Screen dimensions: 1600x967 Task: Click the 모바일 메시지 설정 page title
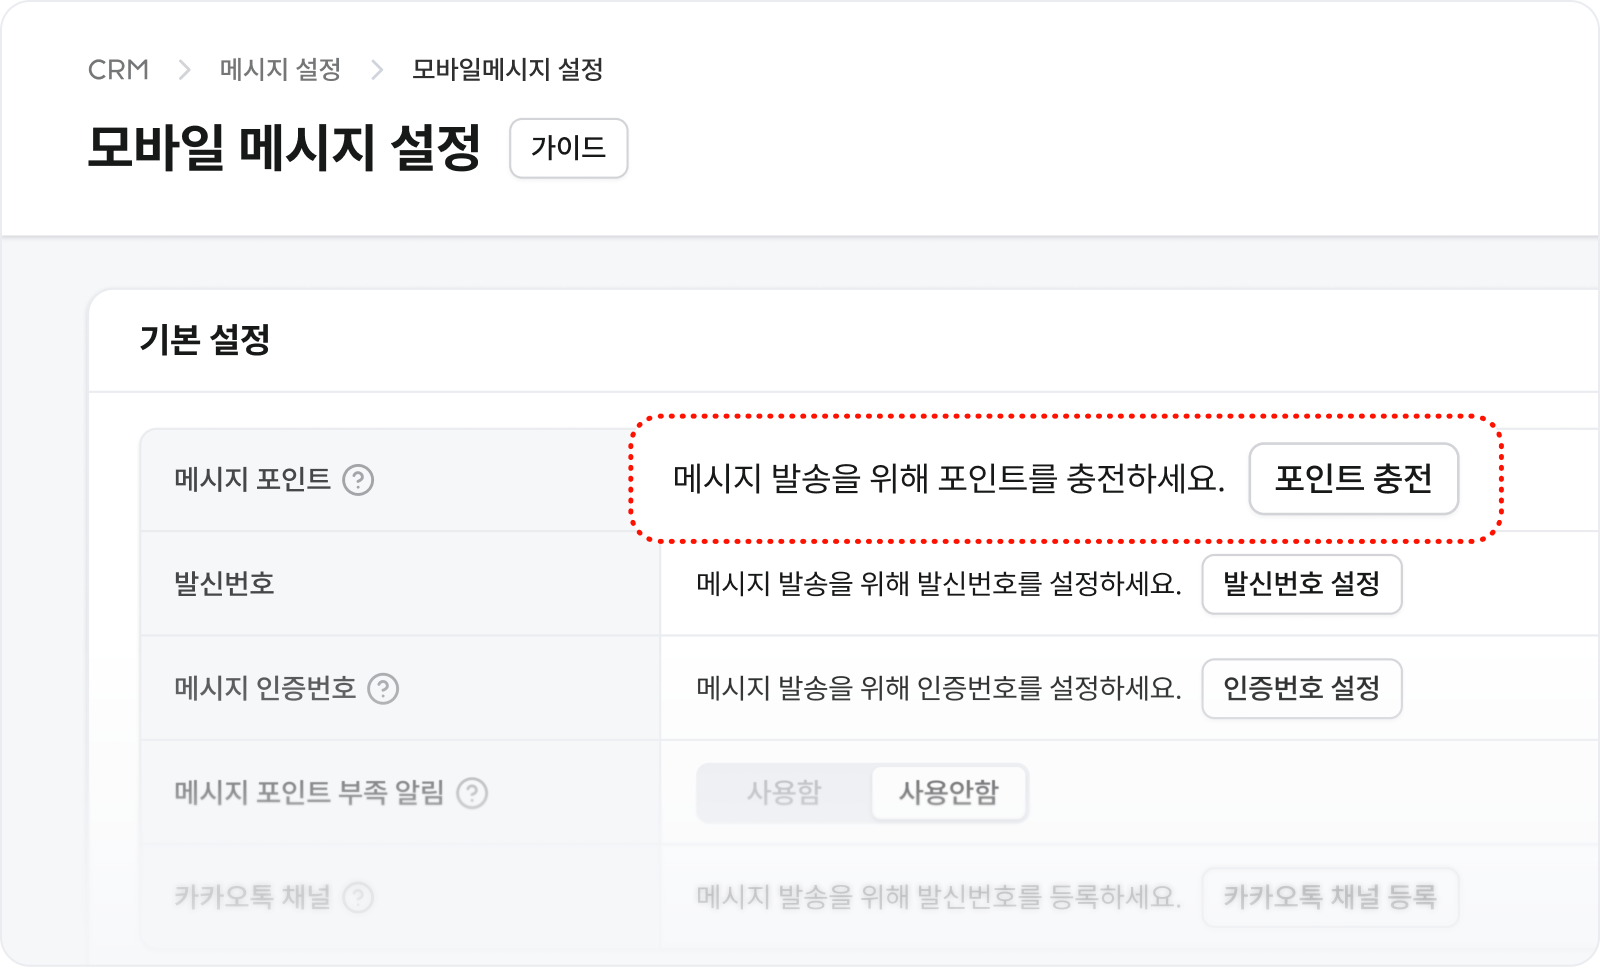click(284, 148)
